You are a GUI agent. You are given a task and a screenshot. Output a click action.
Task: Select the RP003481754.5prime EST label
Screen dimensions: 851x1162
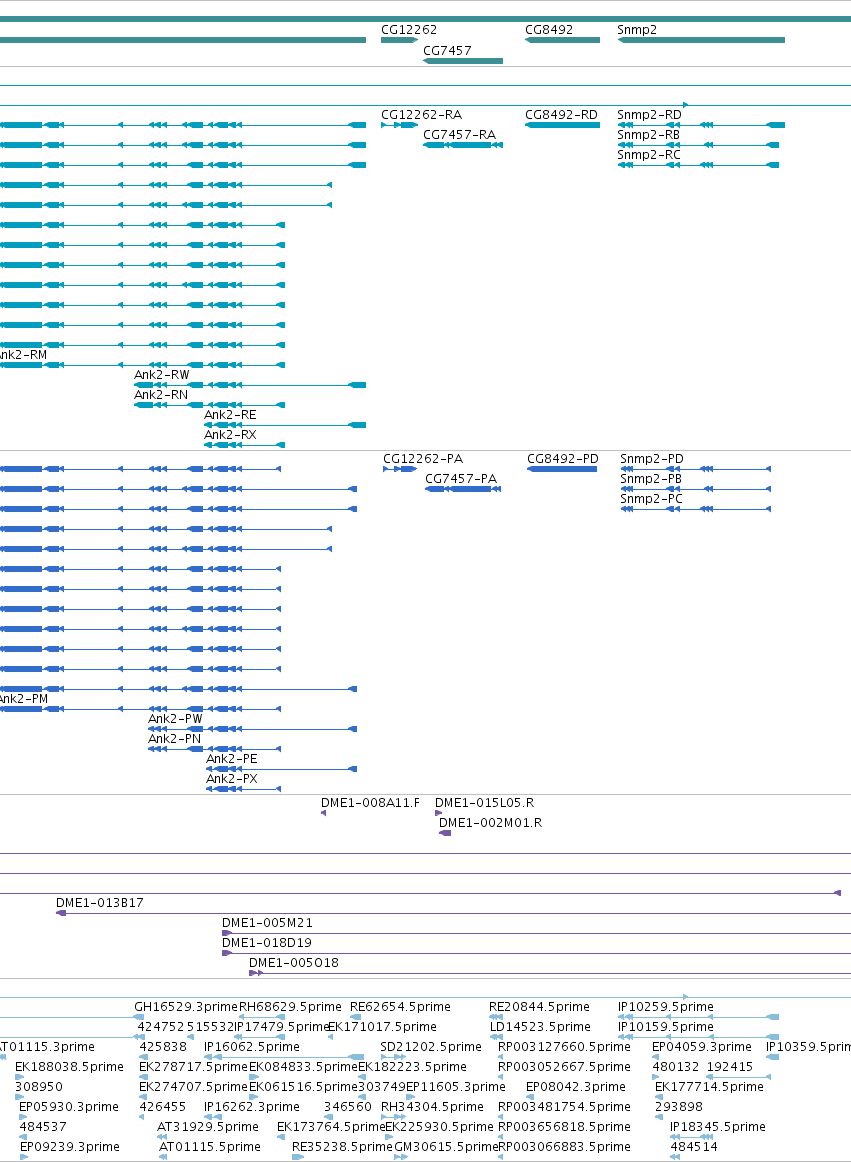tap(564, 1106)
